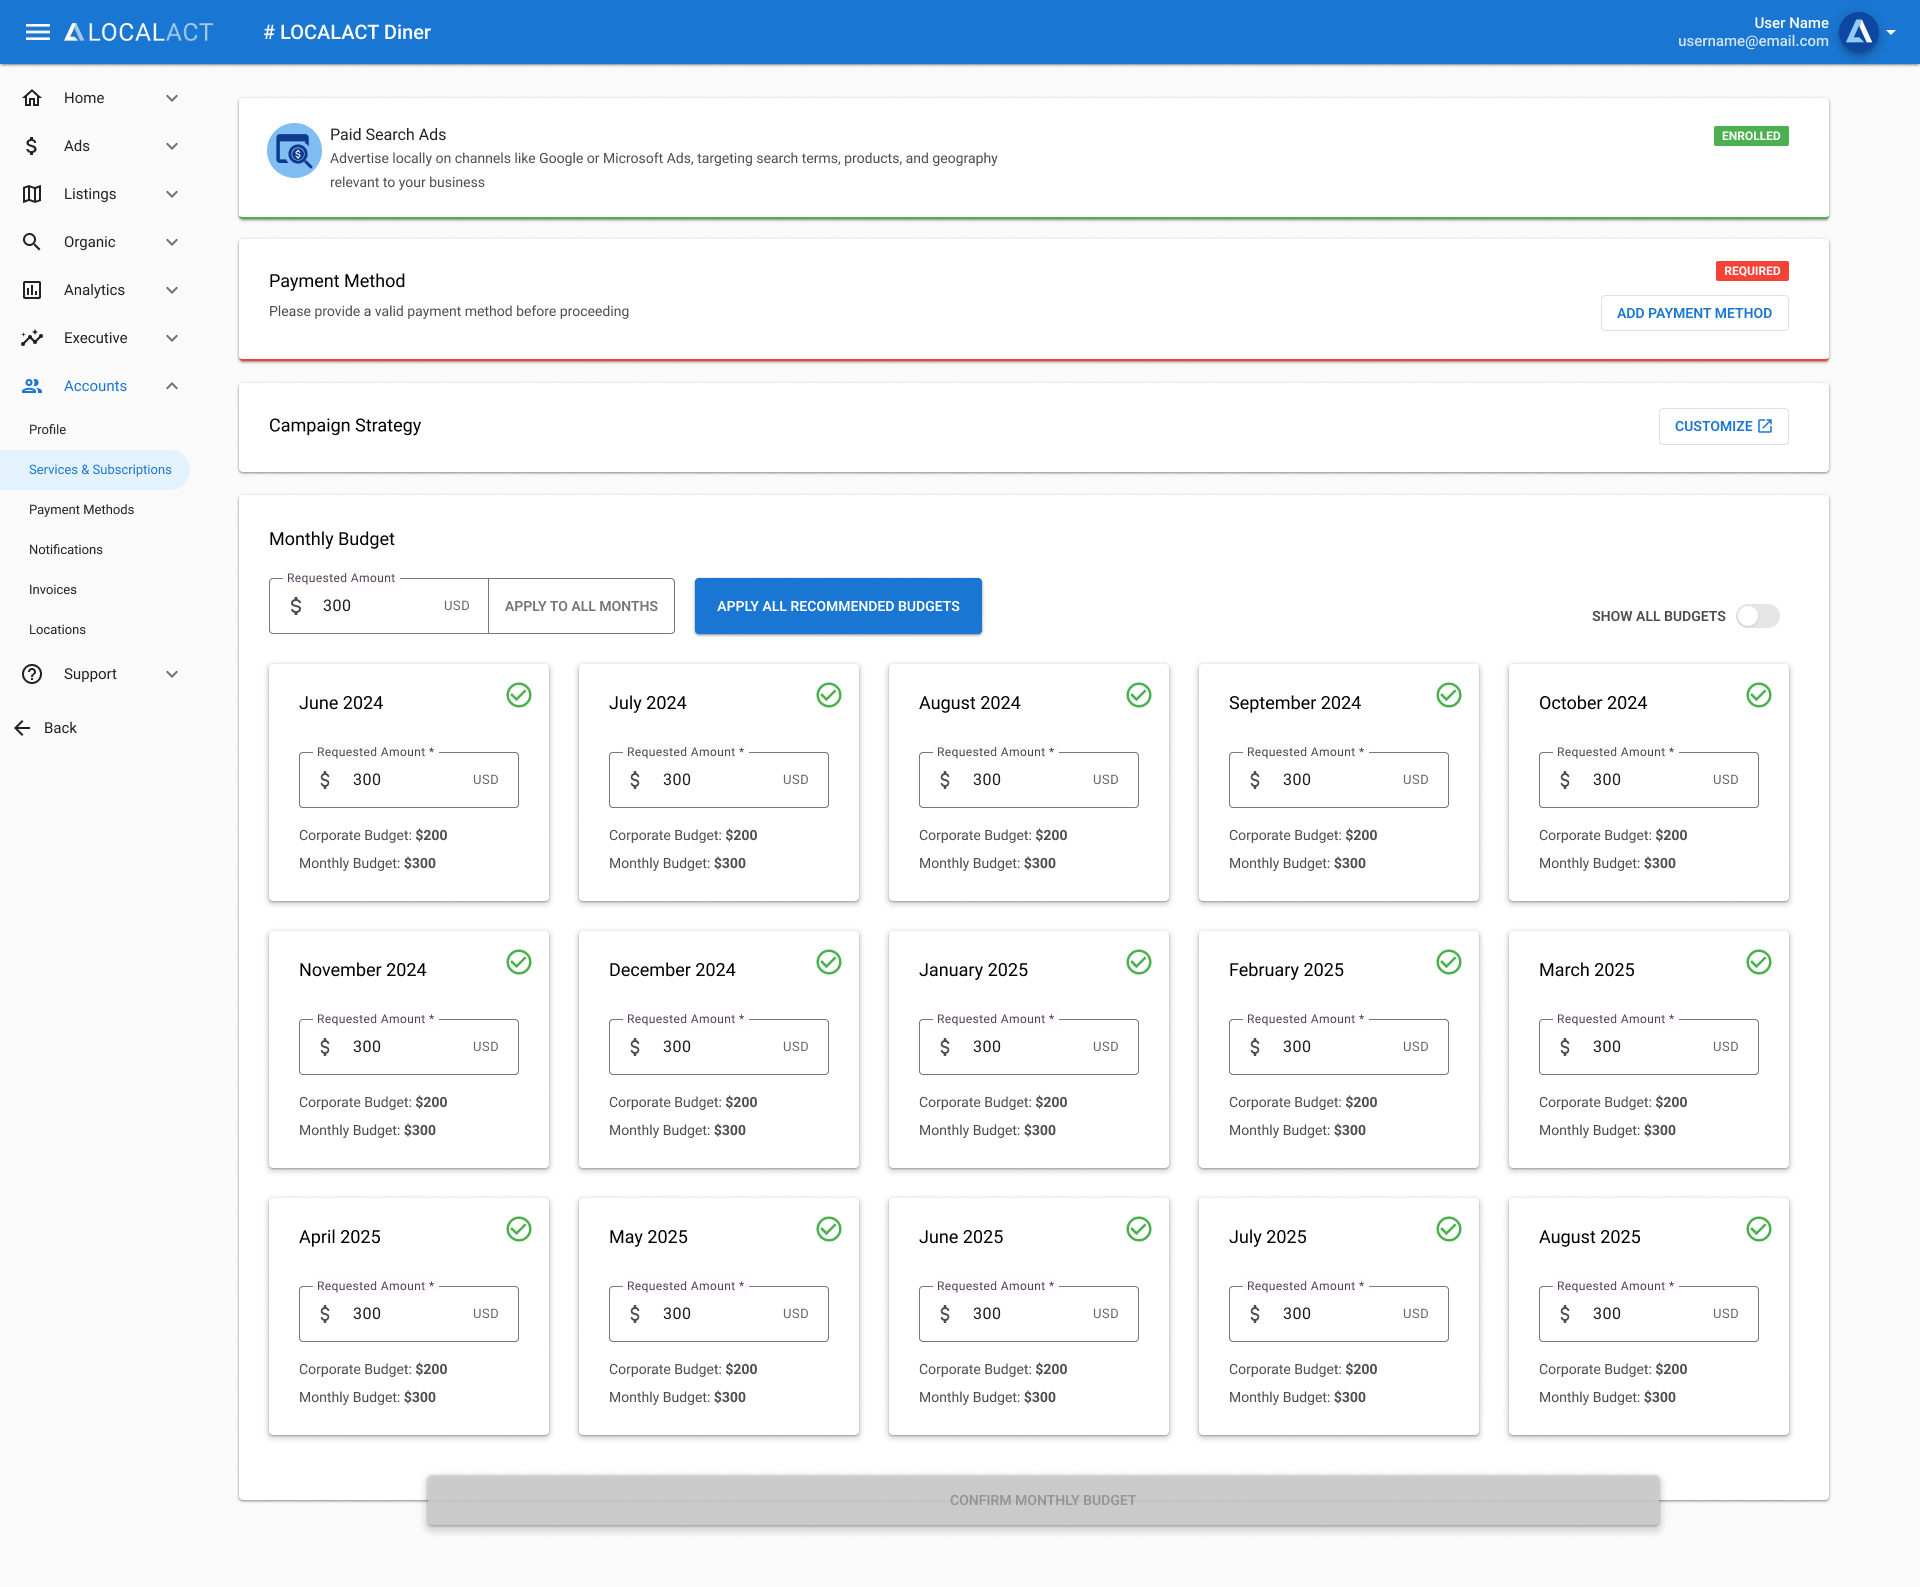Click the February 2025 green checkmark icon
Viewport: 1920px width, 1587px height.
(x=1449, y=962)
